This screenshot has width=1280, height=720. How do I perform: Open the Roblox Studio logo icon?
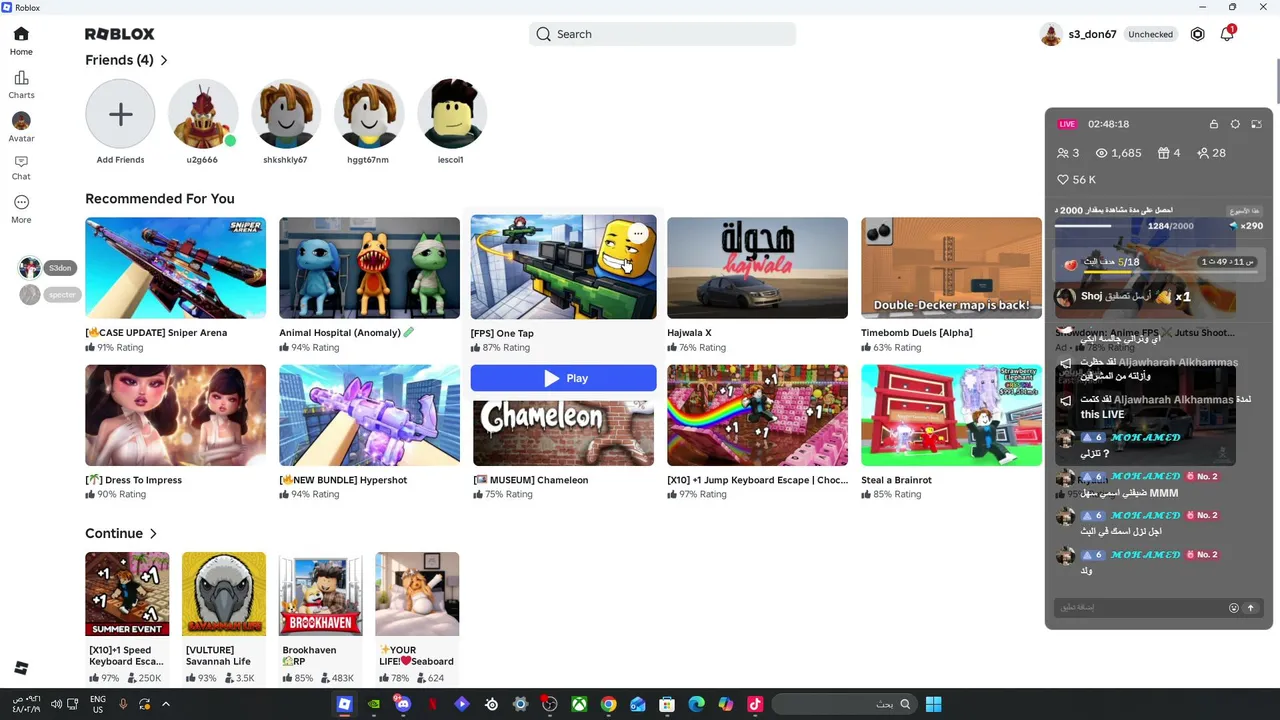(21, 668)
